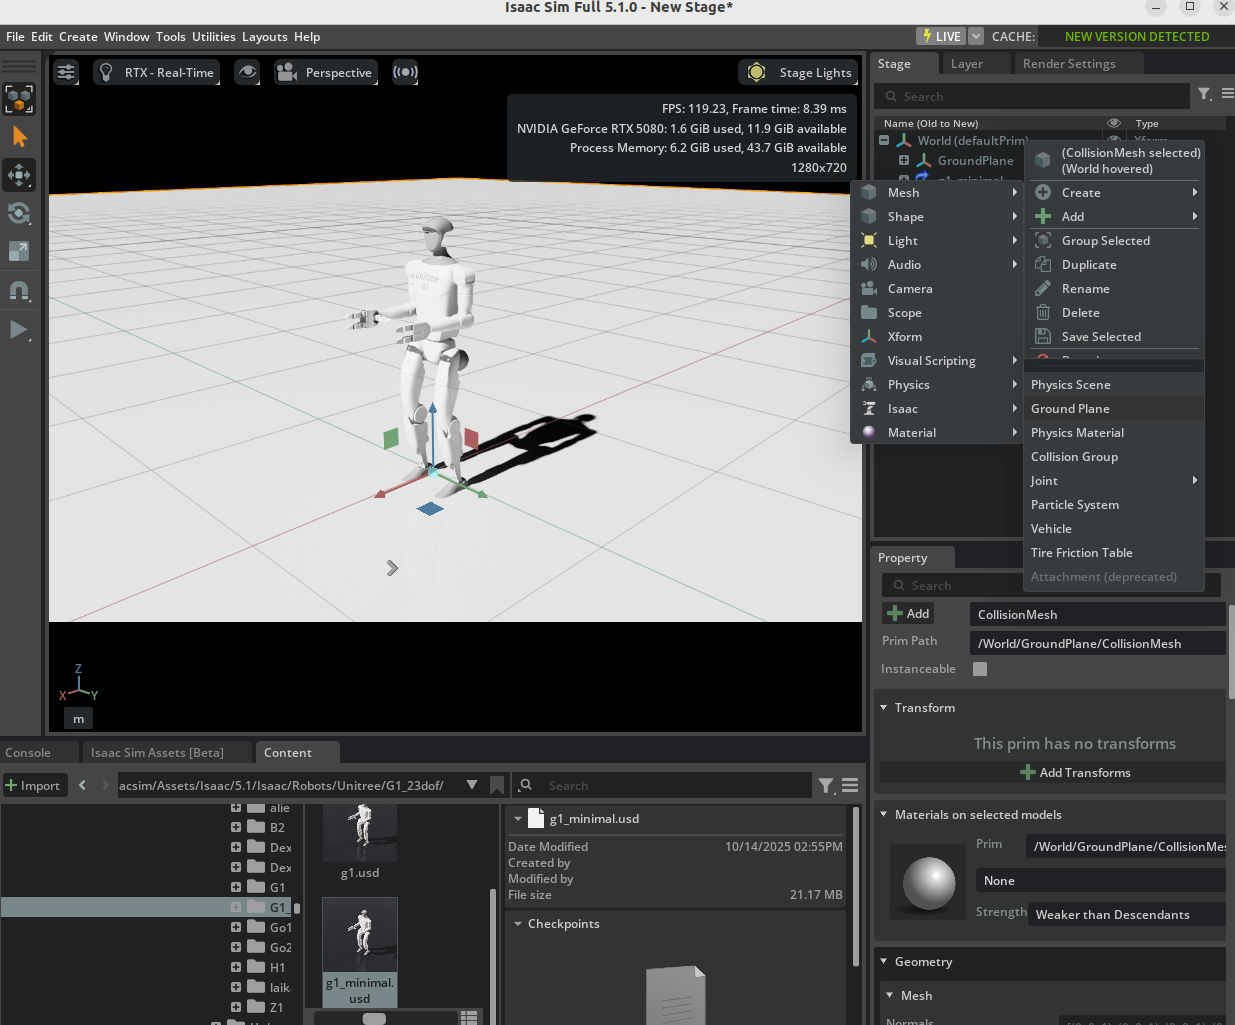Open the Perspective camera menu
1235x1025 pixels.
[x=326, y=72]
